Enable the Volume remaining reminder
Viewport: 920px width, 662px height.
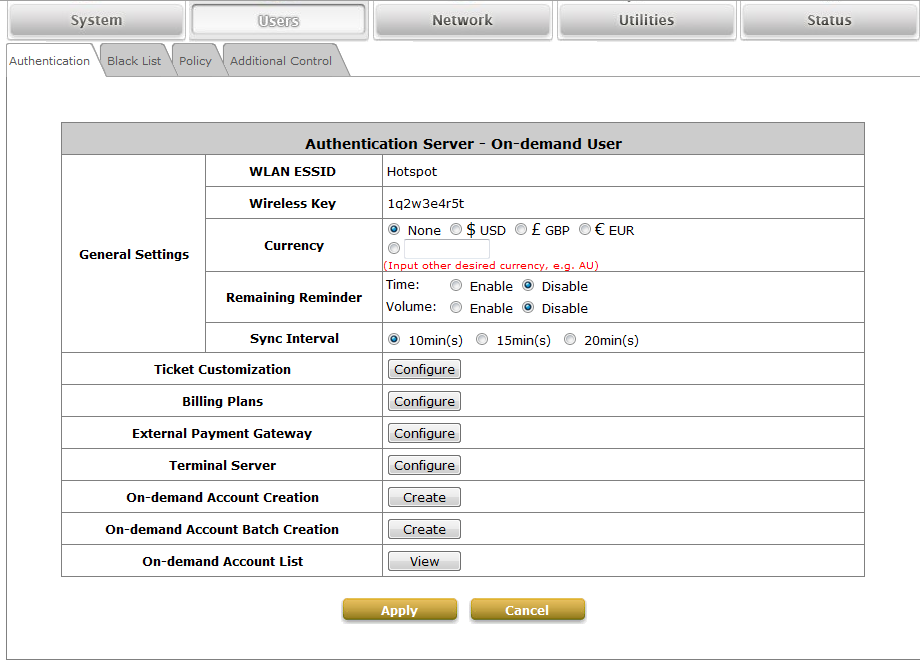[x=456, y=308]
